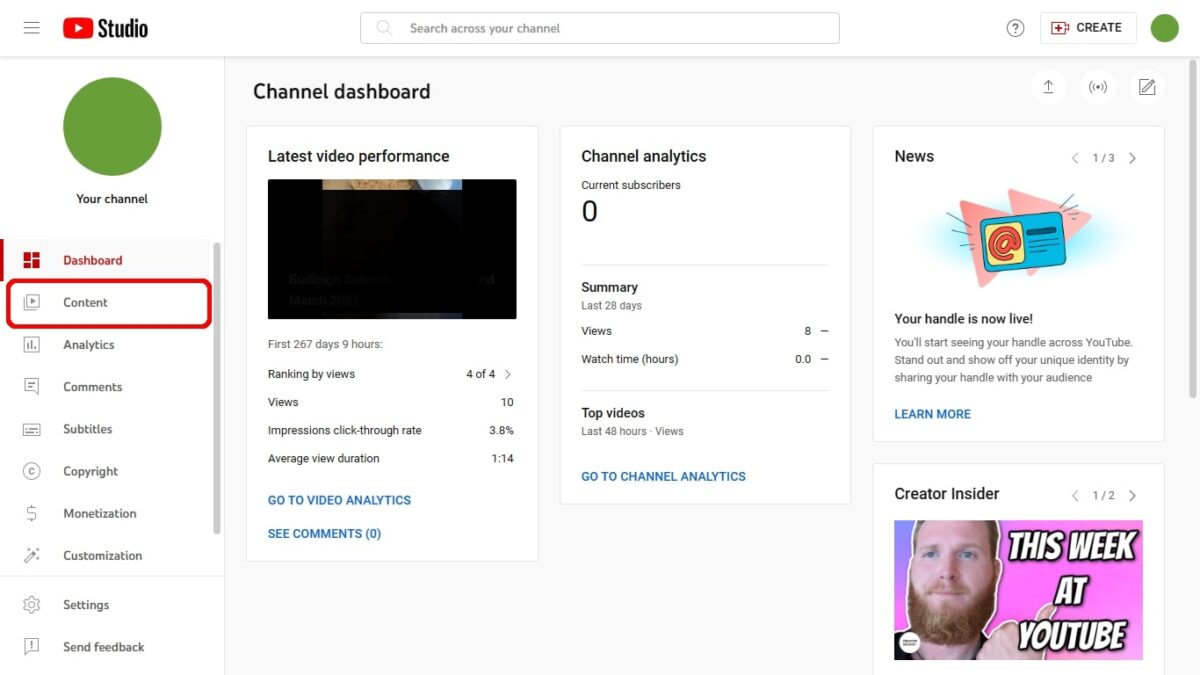Click GO TO VIDEO ANALYTICS
The image size is (1200, 675).
[x=339, y=500]
